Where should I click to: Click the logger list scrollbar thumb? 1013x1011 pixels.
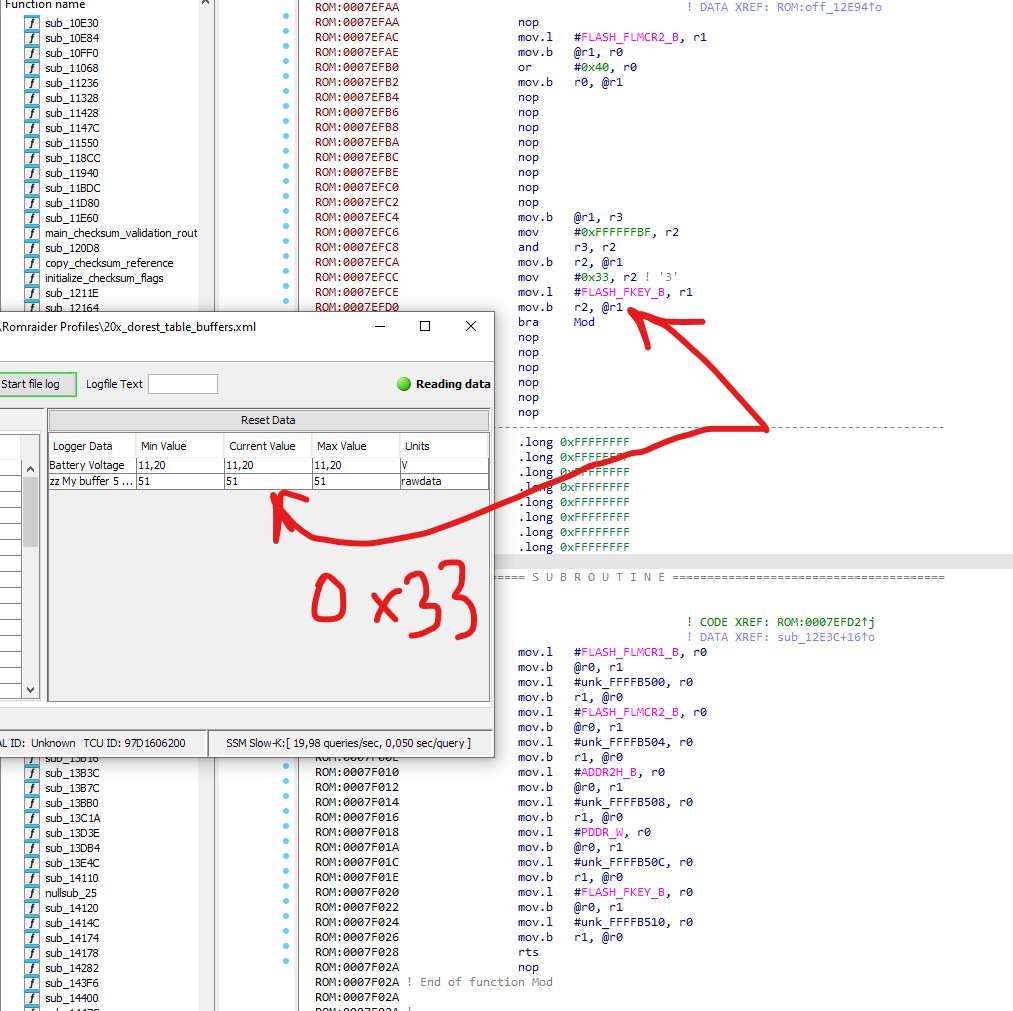coord(30,512)
